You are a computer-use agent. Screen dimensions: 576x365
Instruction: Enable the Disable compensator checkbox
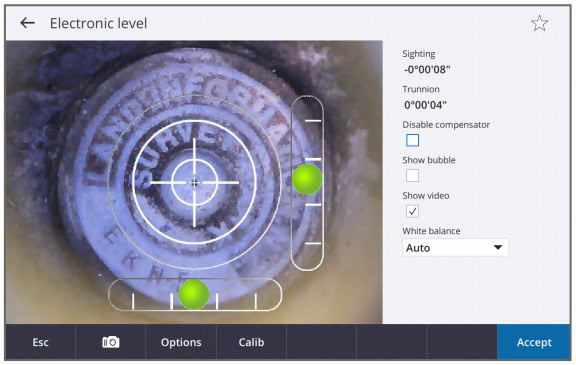pyautogui.click(x=412, y=140)
